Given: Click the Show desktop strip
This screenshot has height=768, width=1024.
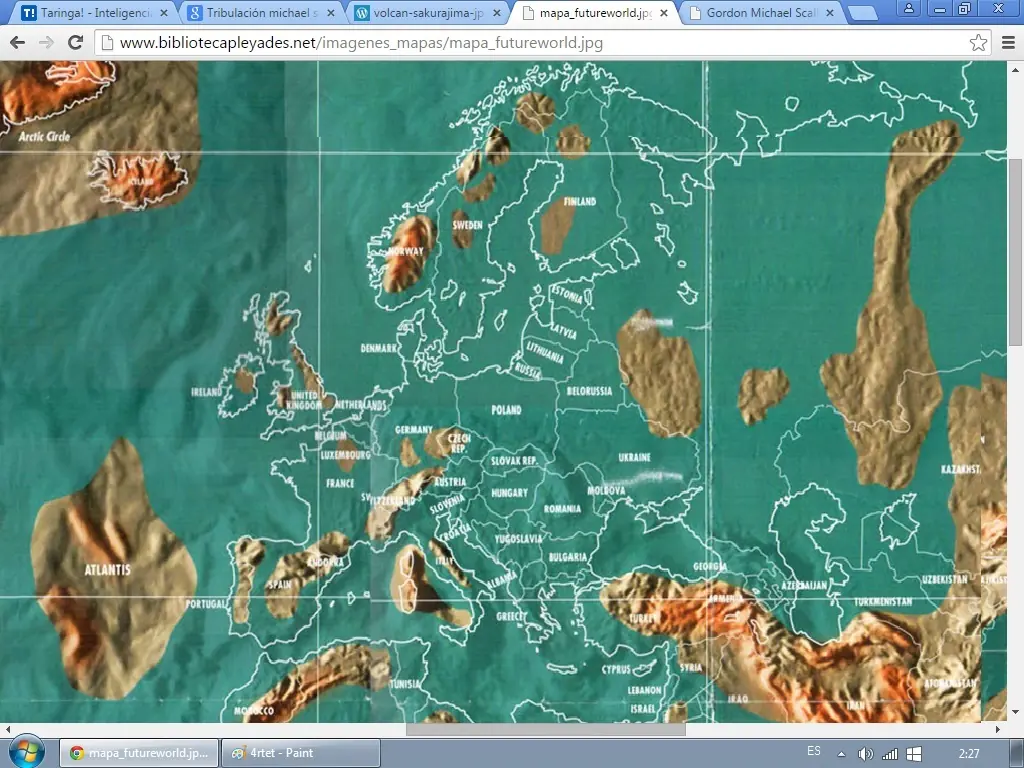Looking at the screenshot, I should pyautogui.click(x=1018, y=753).
